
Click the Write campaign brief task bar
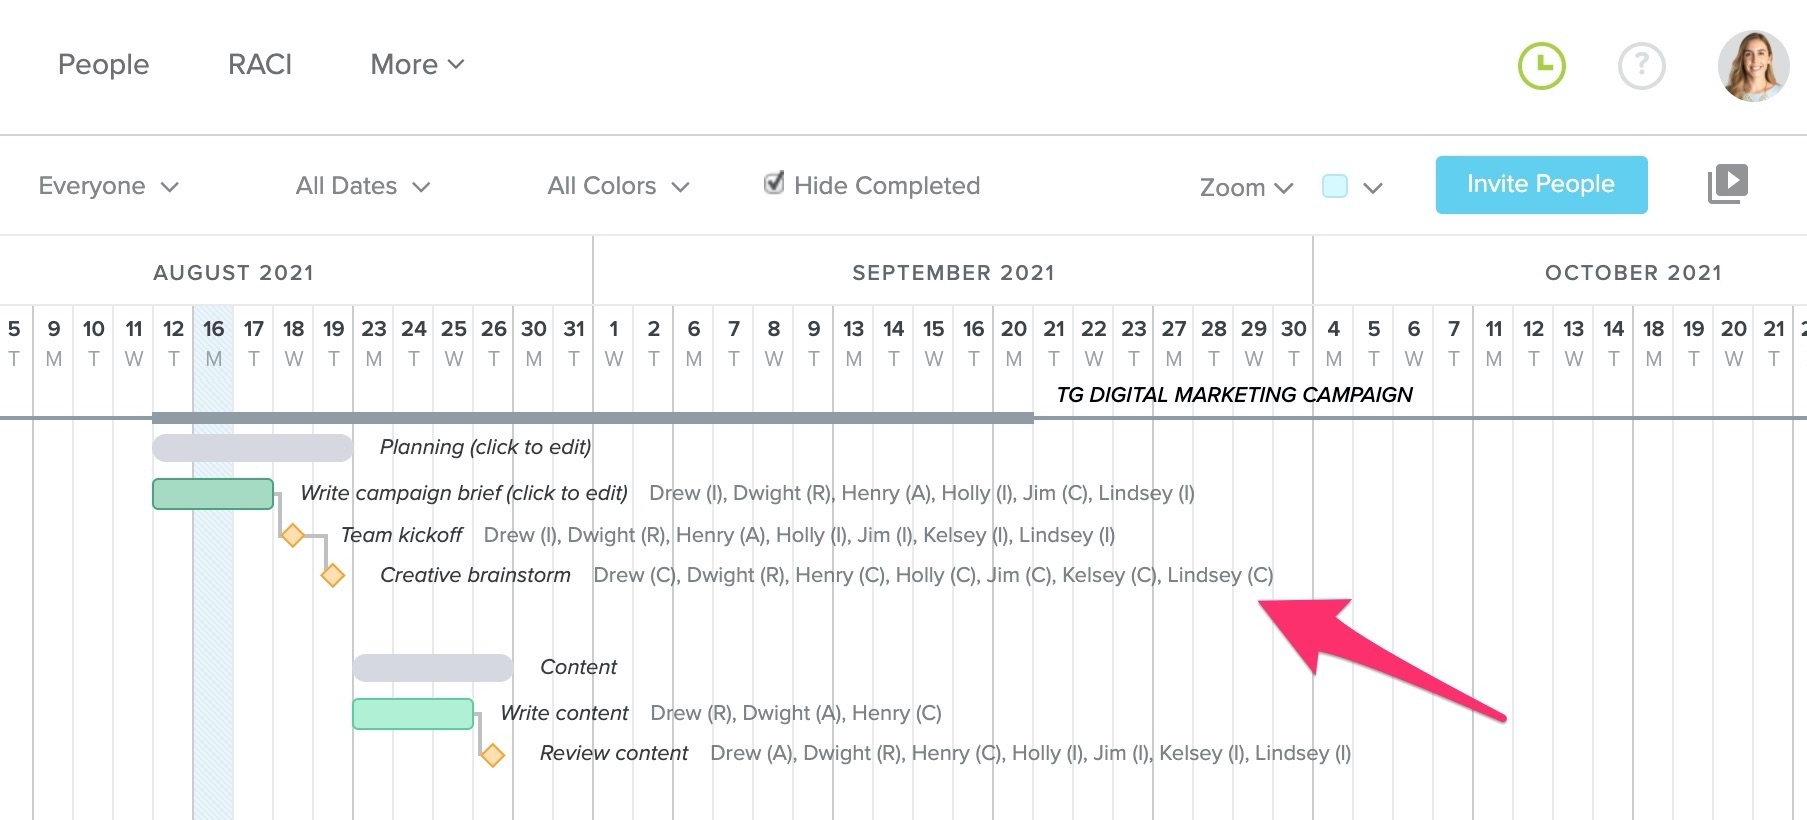click(x=213, y=493)
